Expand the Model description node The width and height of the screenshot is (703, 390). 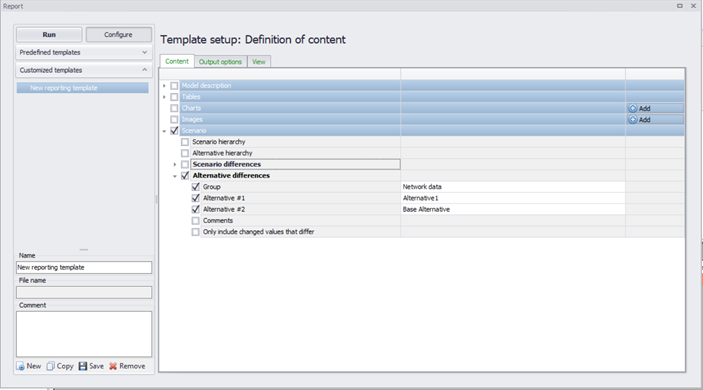164,86
